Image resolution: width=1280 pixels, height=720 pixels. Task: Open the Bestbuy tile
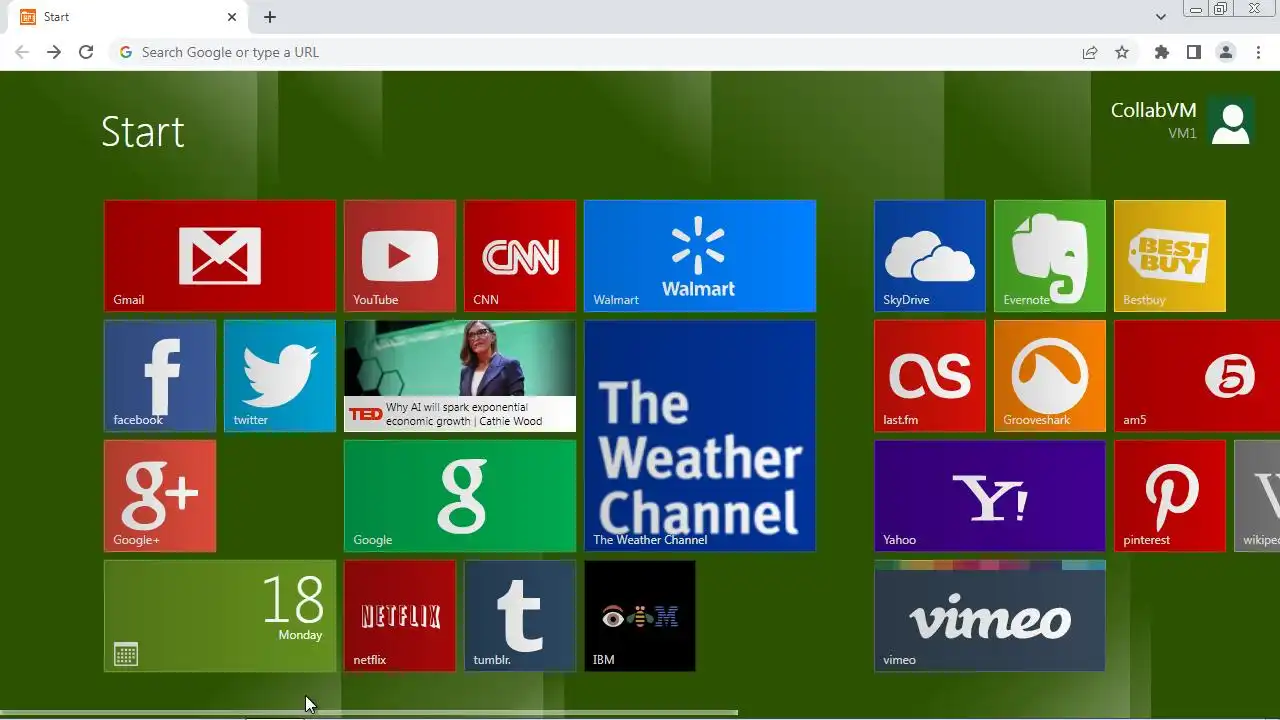click(1170, 256)
